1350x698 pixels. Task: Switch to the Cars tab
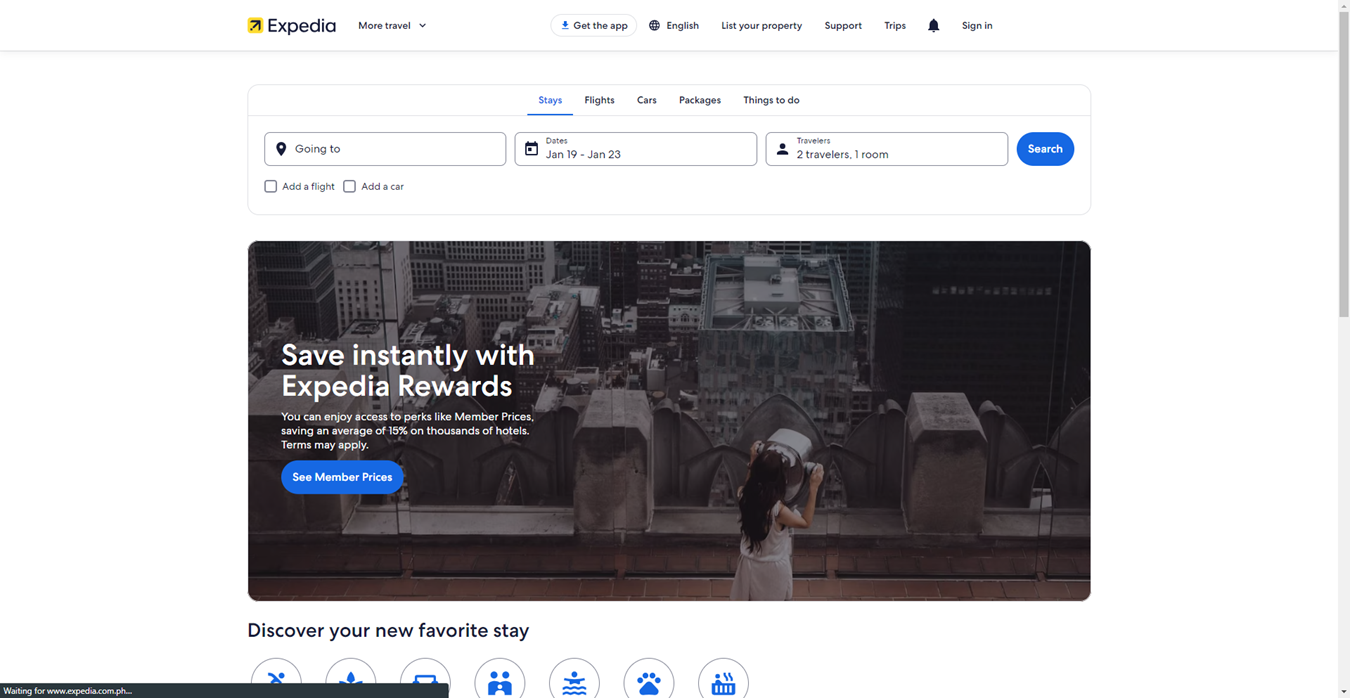[x=647, y=100]
